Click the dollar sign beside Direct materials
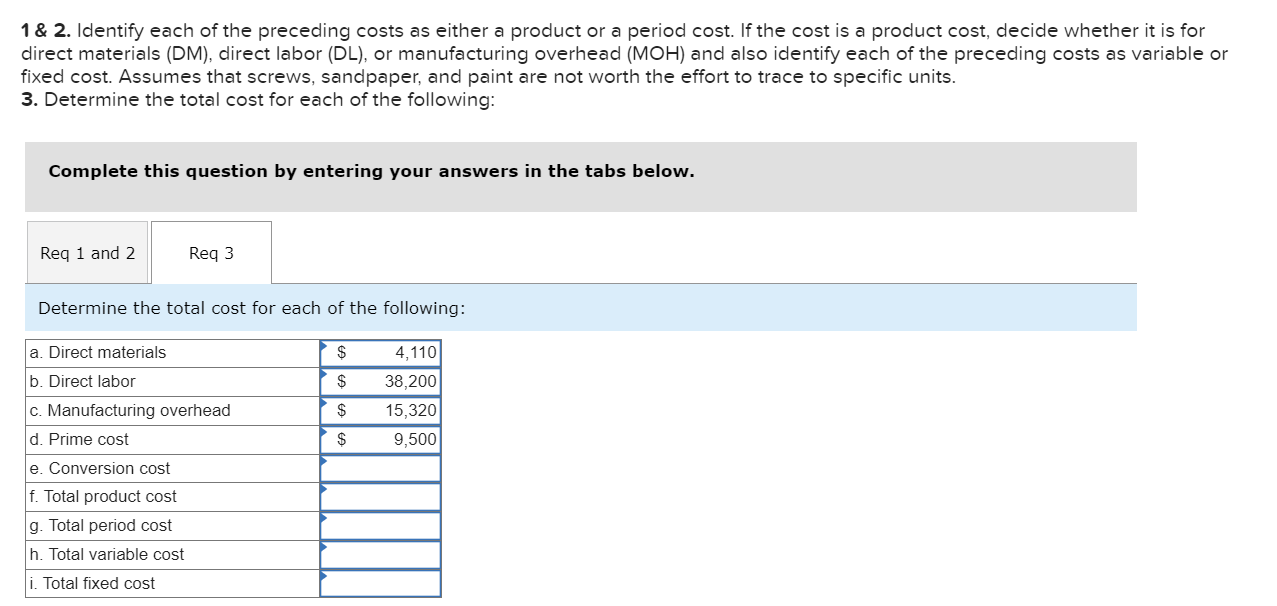Viewport: 1277px width, 606px height. pyautogui.click(x=340, y=352)
